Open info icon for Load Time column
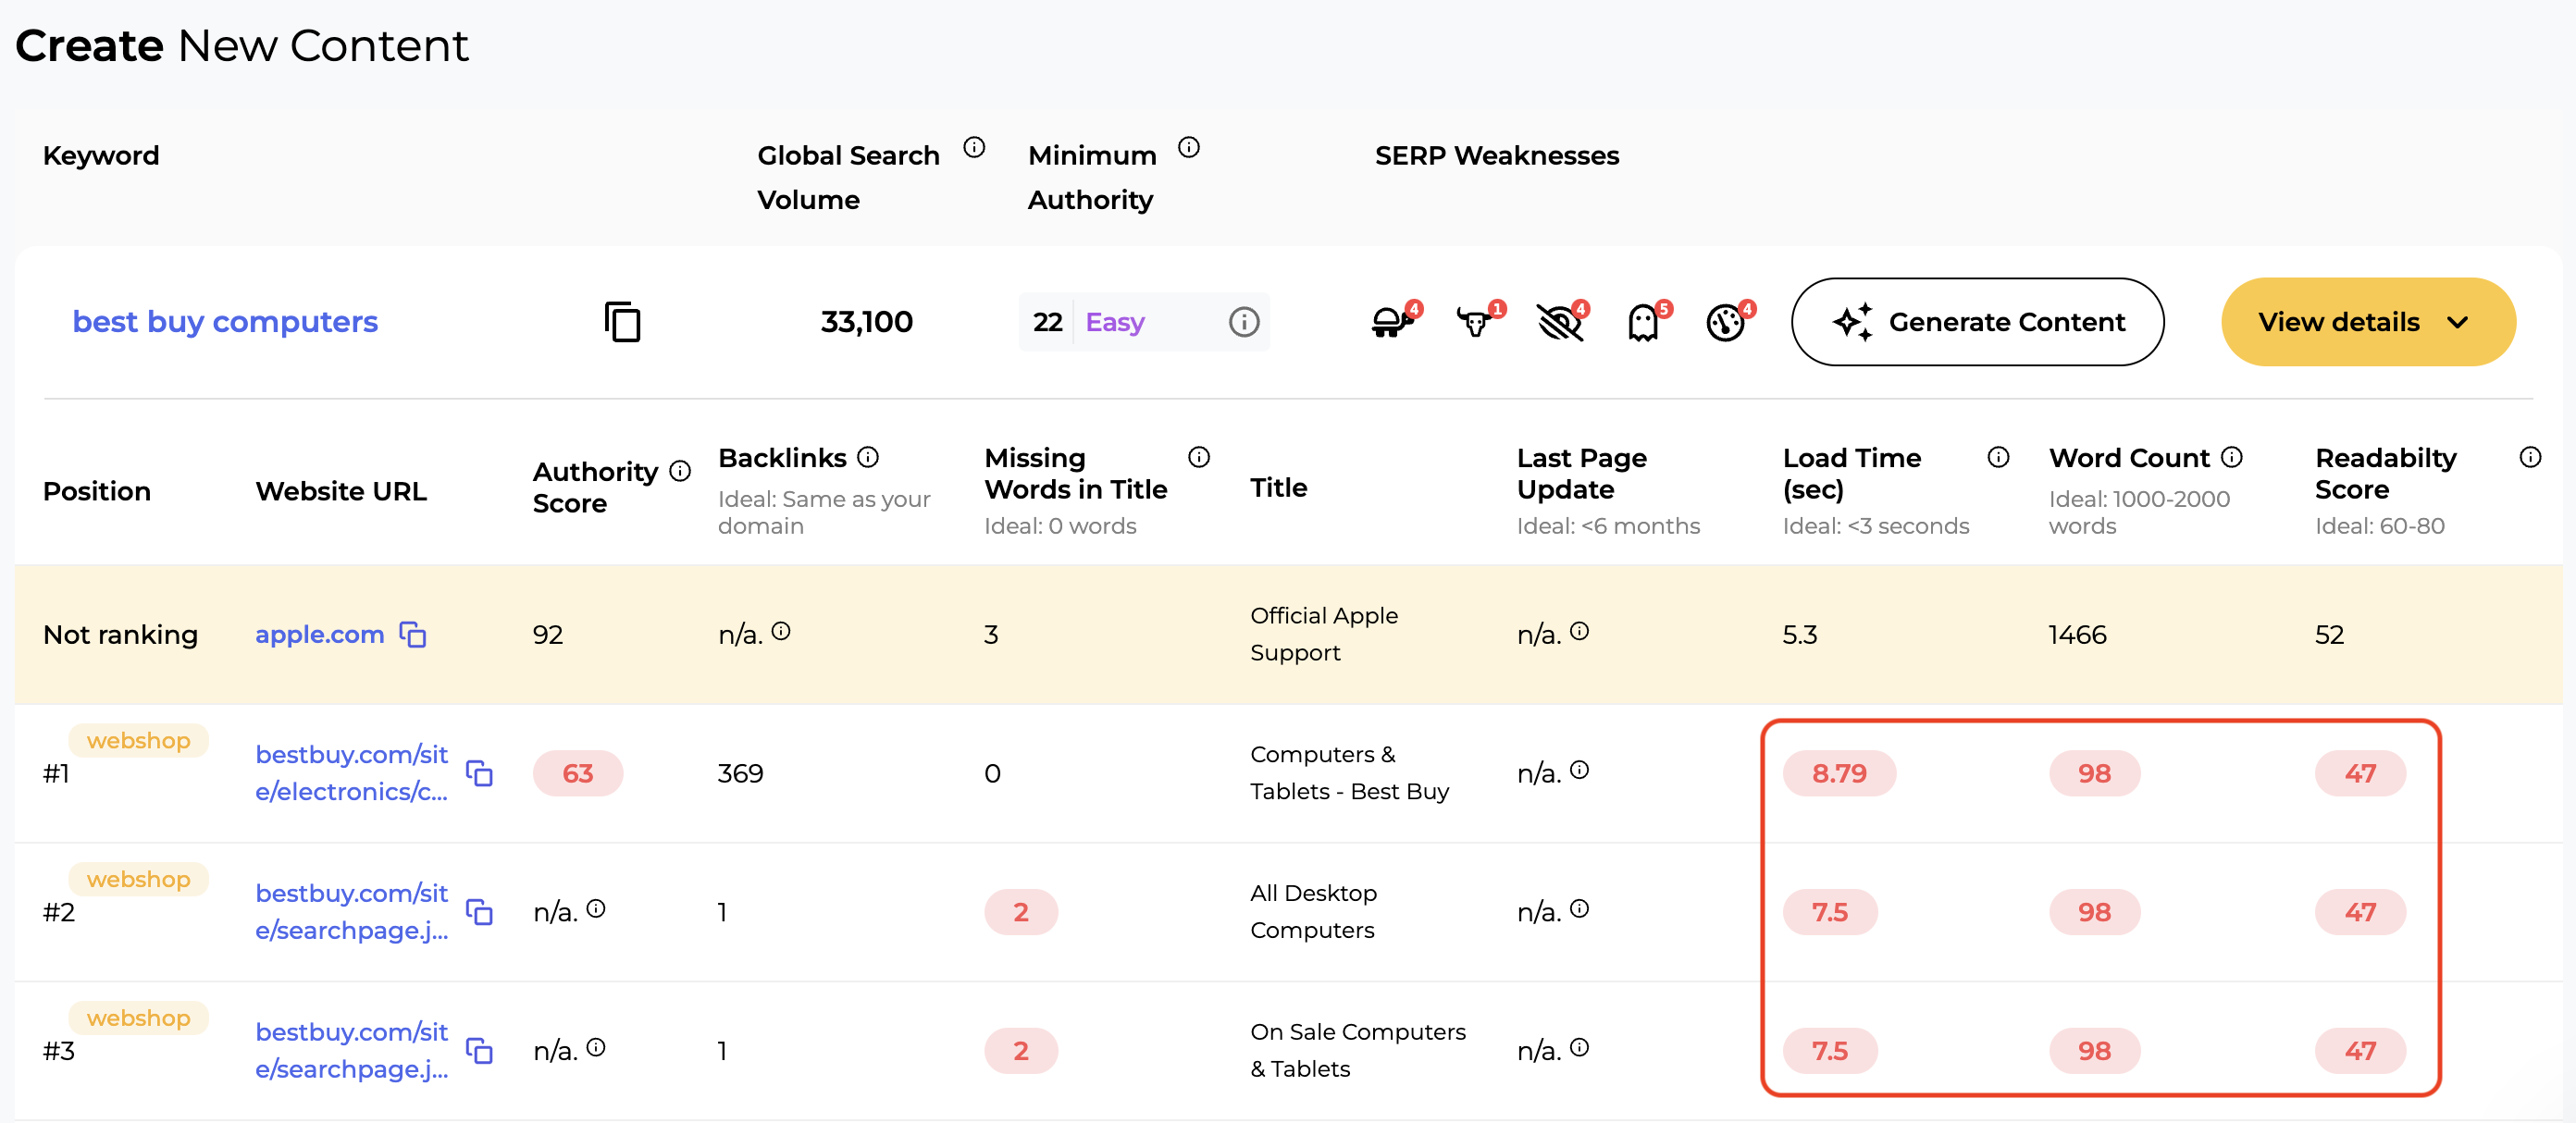This screenshot has height=1123, width=2576. [x=1998, y=457]
